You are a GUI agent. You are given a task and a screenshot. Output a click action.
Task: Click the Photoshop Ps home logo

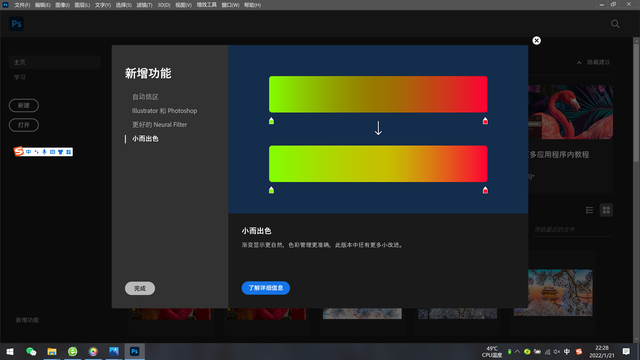tap(16, 24)
